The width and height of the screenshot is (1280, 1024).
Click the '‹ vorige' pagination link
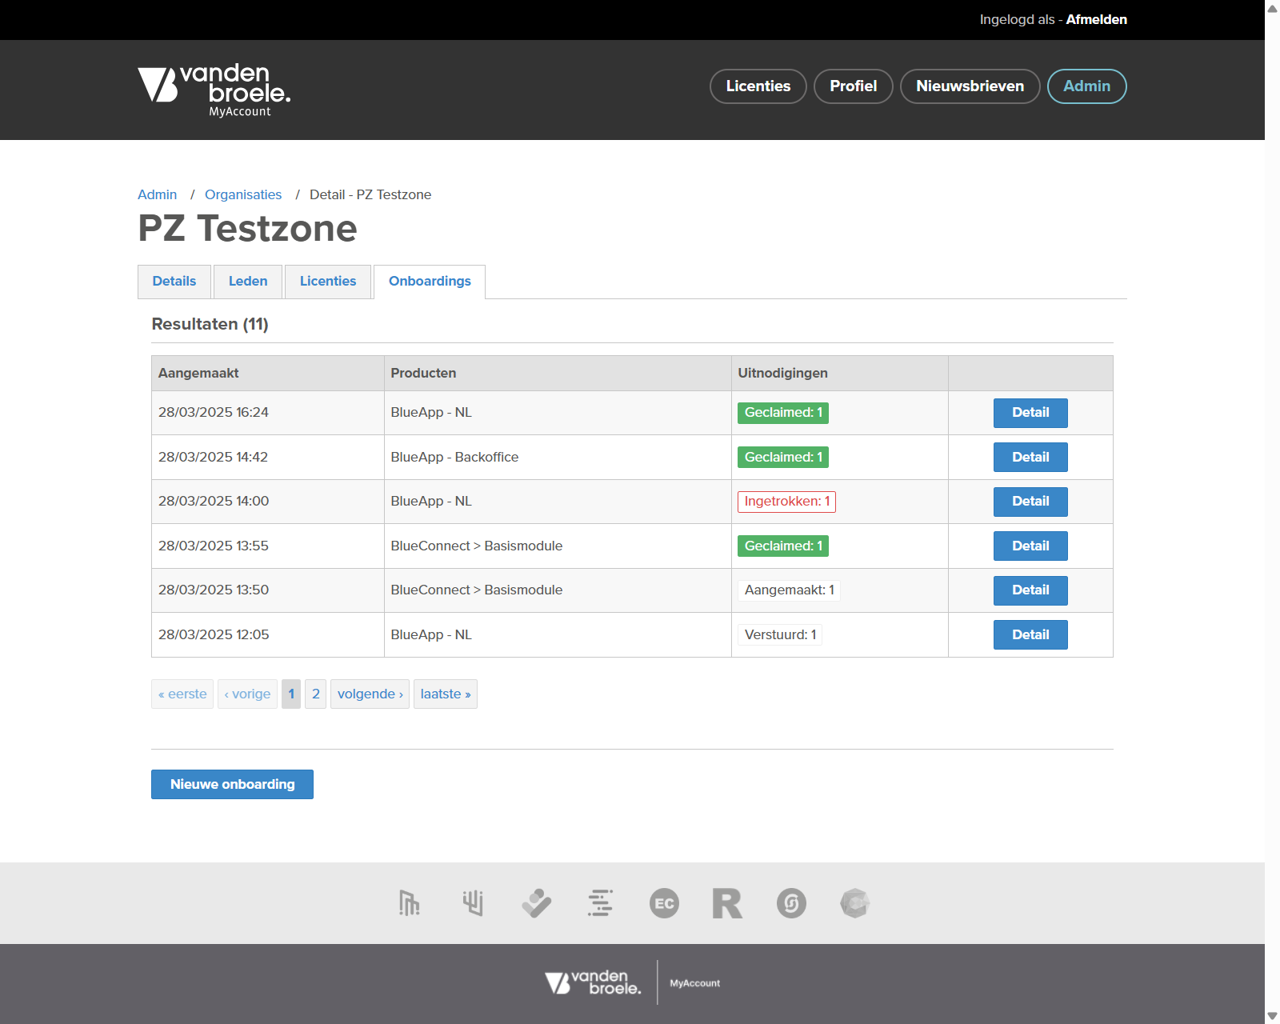(247, 693)
